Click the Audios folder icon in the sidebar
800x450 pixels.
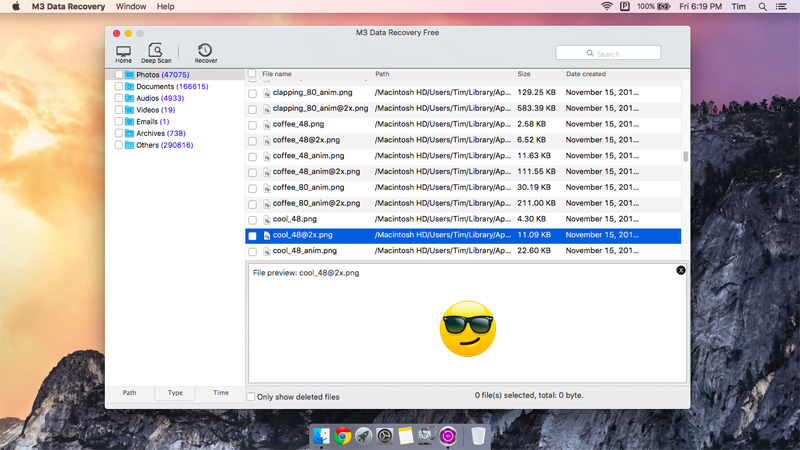click(x=130, y=98)
